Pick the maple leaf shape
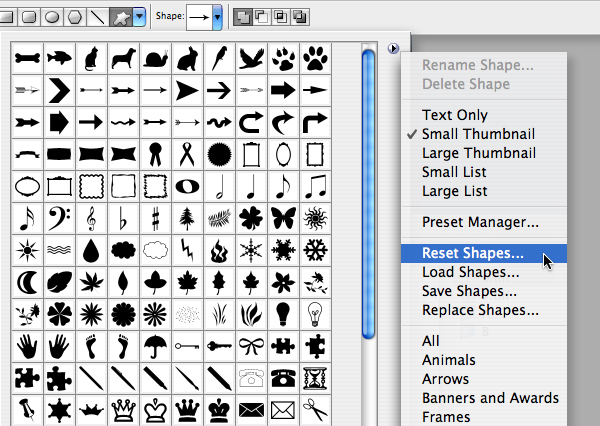600x426 pixels. point(187,283)
